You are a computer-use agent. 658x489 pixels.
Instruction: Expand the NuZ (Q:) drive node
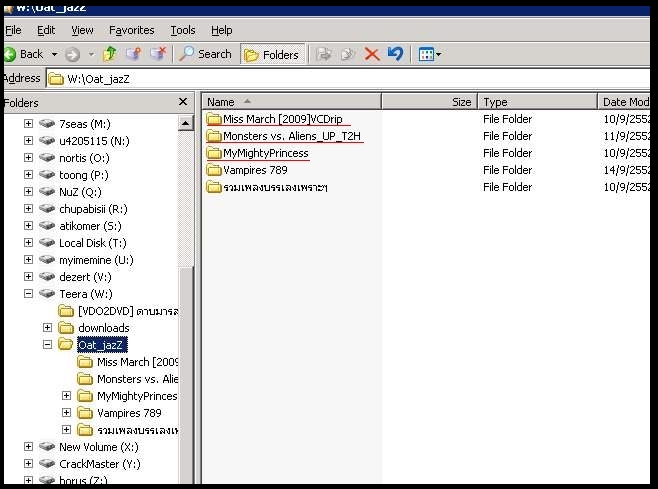pyautogui.click(x=28, y=191)
